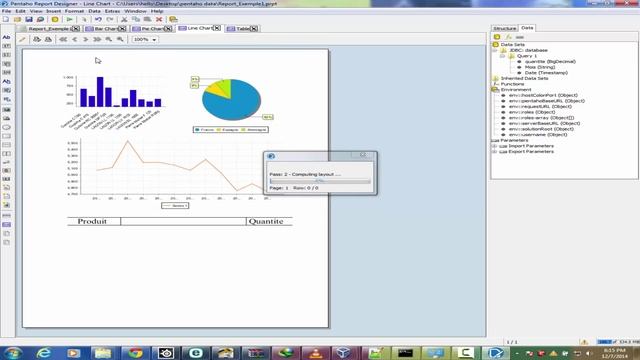640x360 pixels.
Task: Open VLC media player from the taskbar
Action: coord(315,353)
